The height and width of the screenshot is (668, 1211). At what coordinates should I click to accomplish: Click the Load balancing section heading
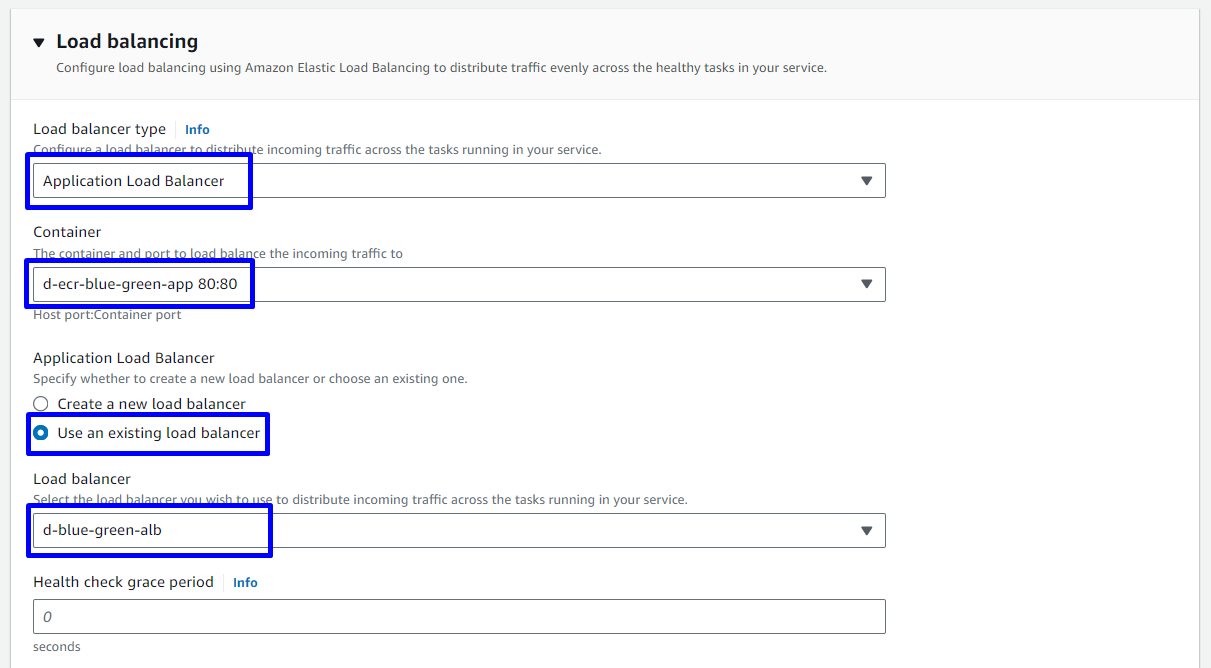[x=127, y=41]
